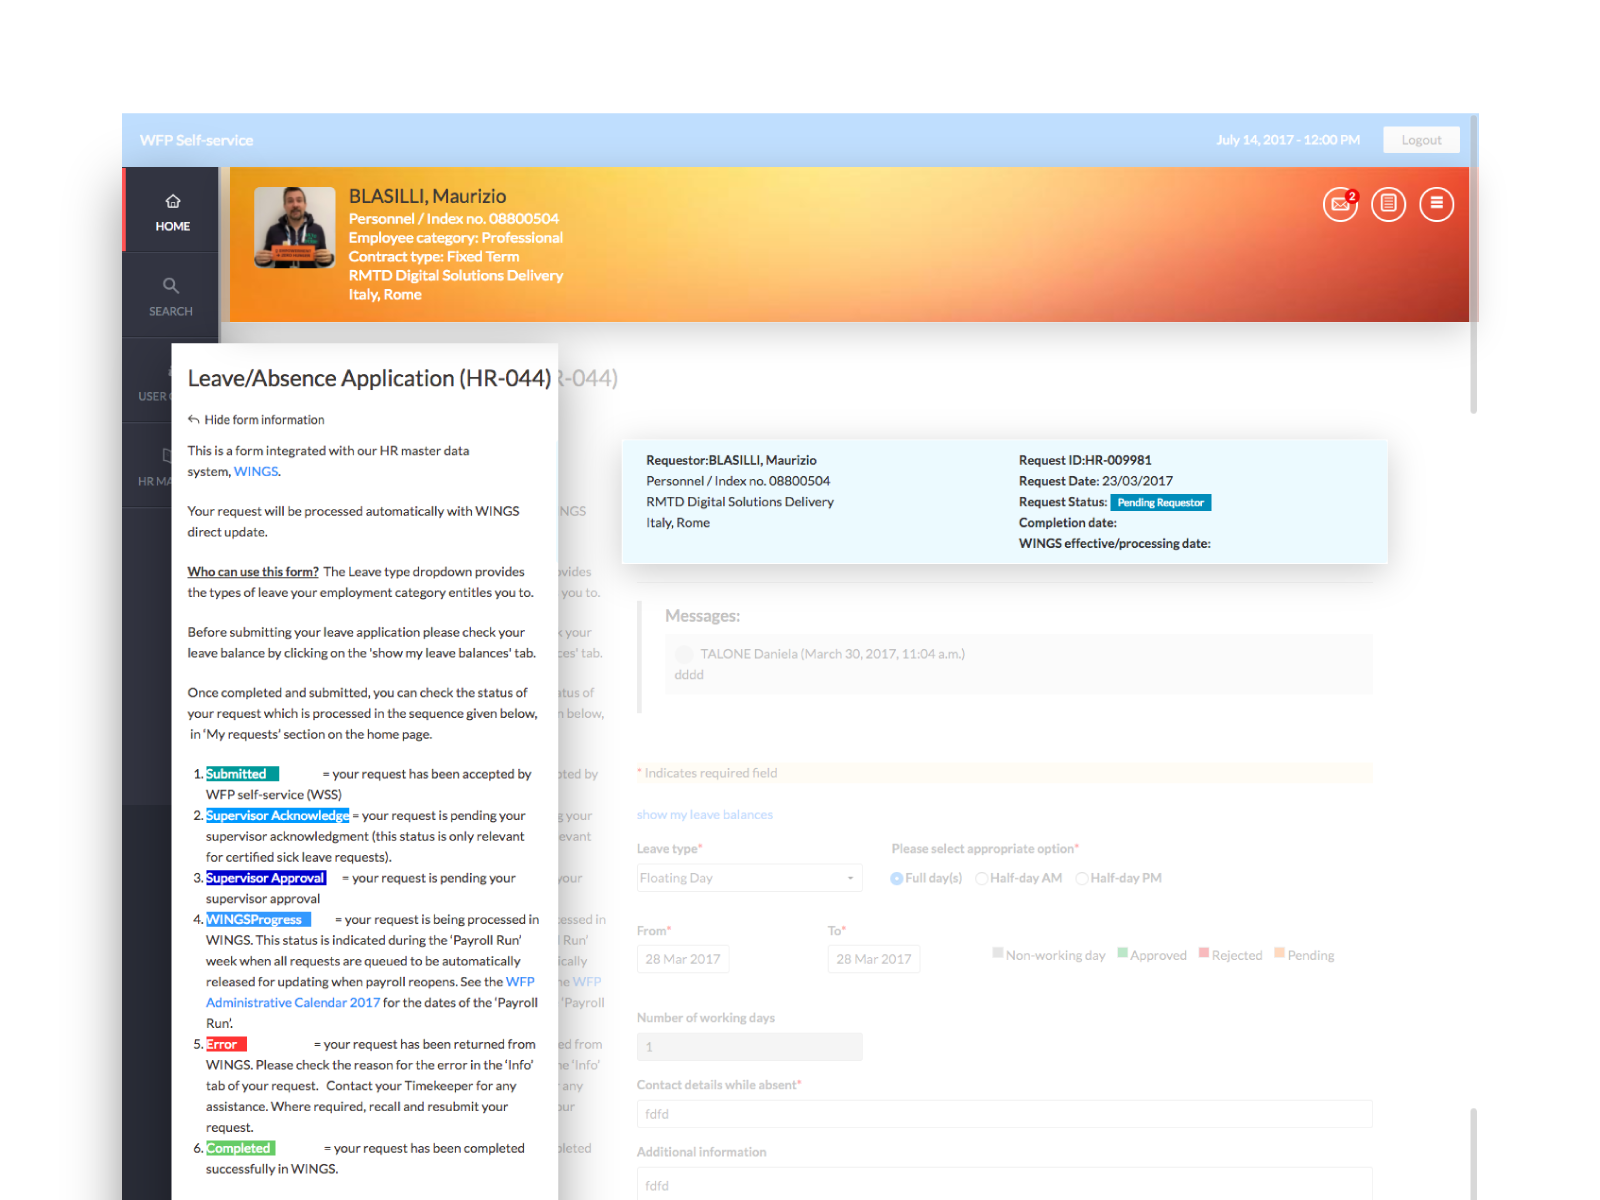Select the Full day(s) radio option
The width and height of the screenshot is (1600, 1200).
(x=896, y=879)
